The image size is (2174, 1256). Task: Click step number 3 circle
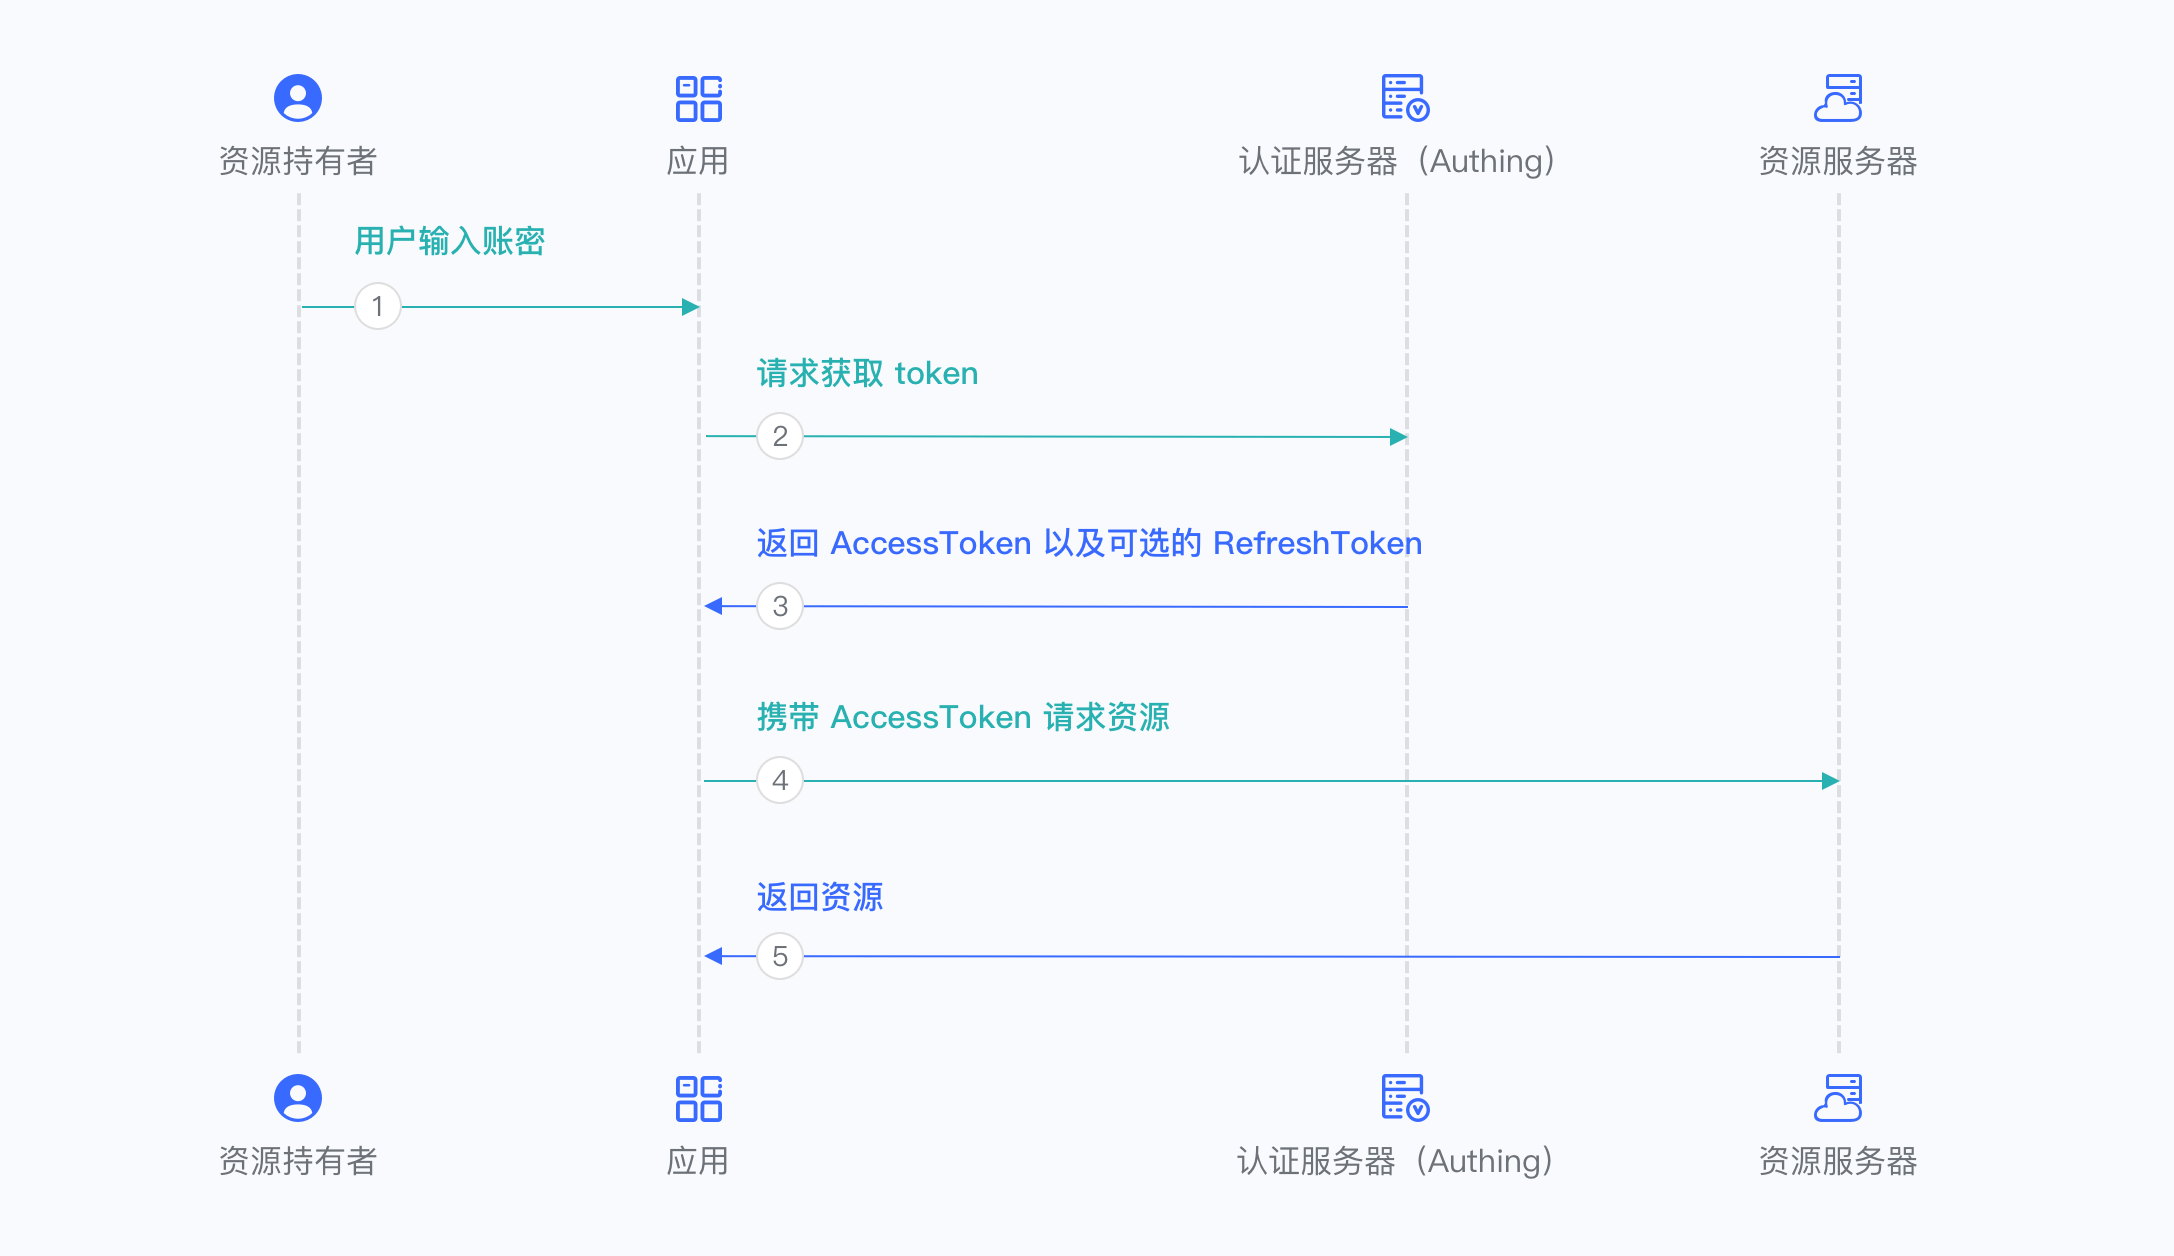tap(780, 606)
